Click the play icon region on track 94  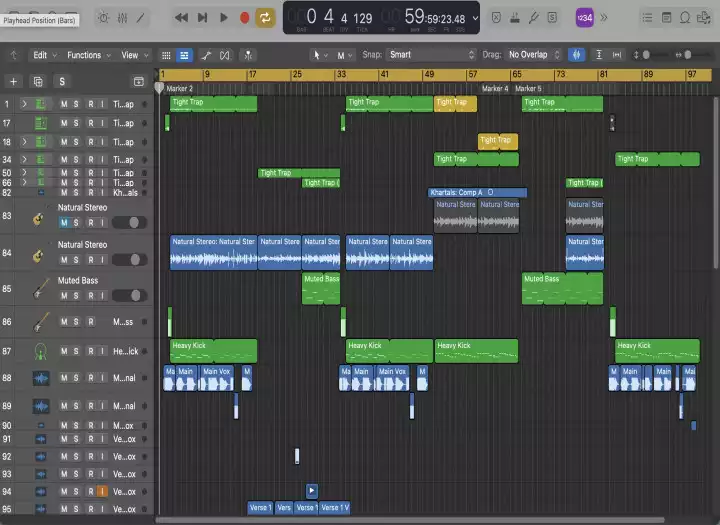312,491
